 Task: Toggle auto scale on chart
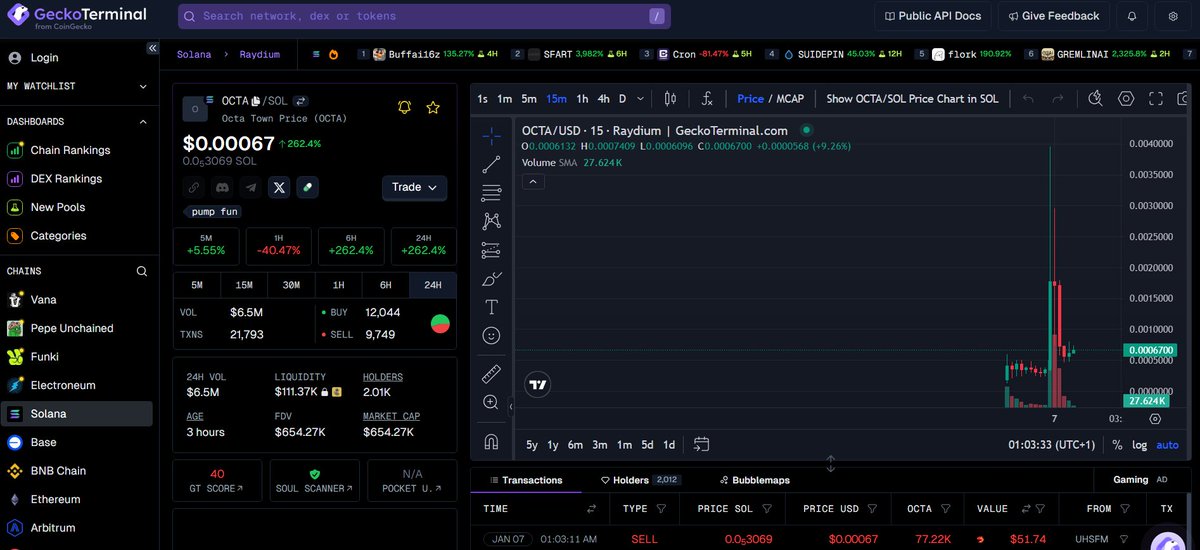coord(1167,445)
